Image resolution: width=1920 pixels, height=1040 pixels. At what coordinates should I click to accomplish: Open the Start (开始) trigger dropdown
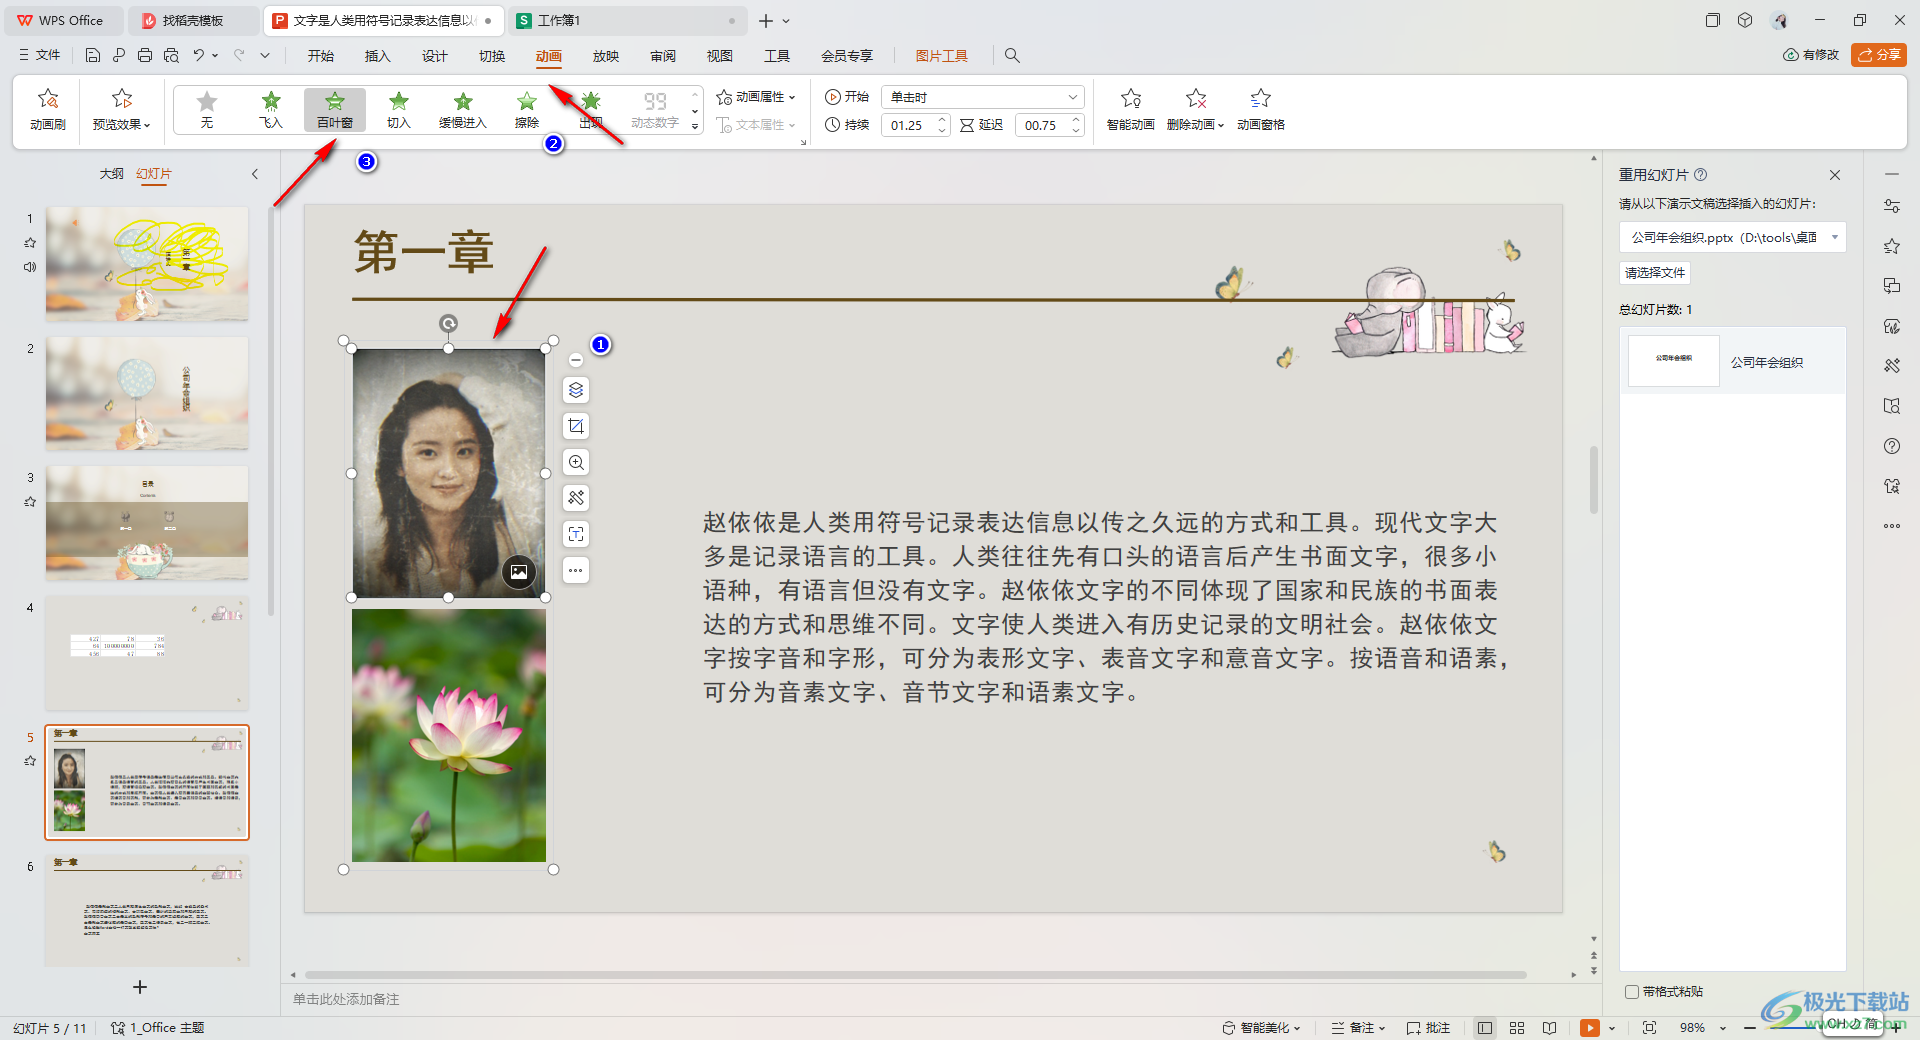982,97
